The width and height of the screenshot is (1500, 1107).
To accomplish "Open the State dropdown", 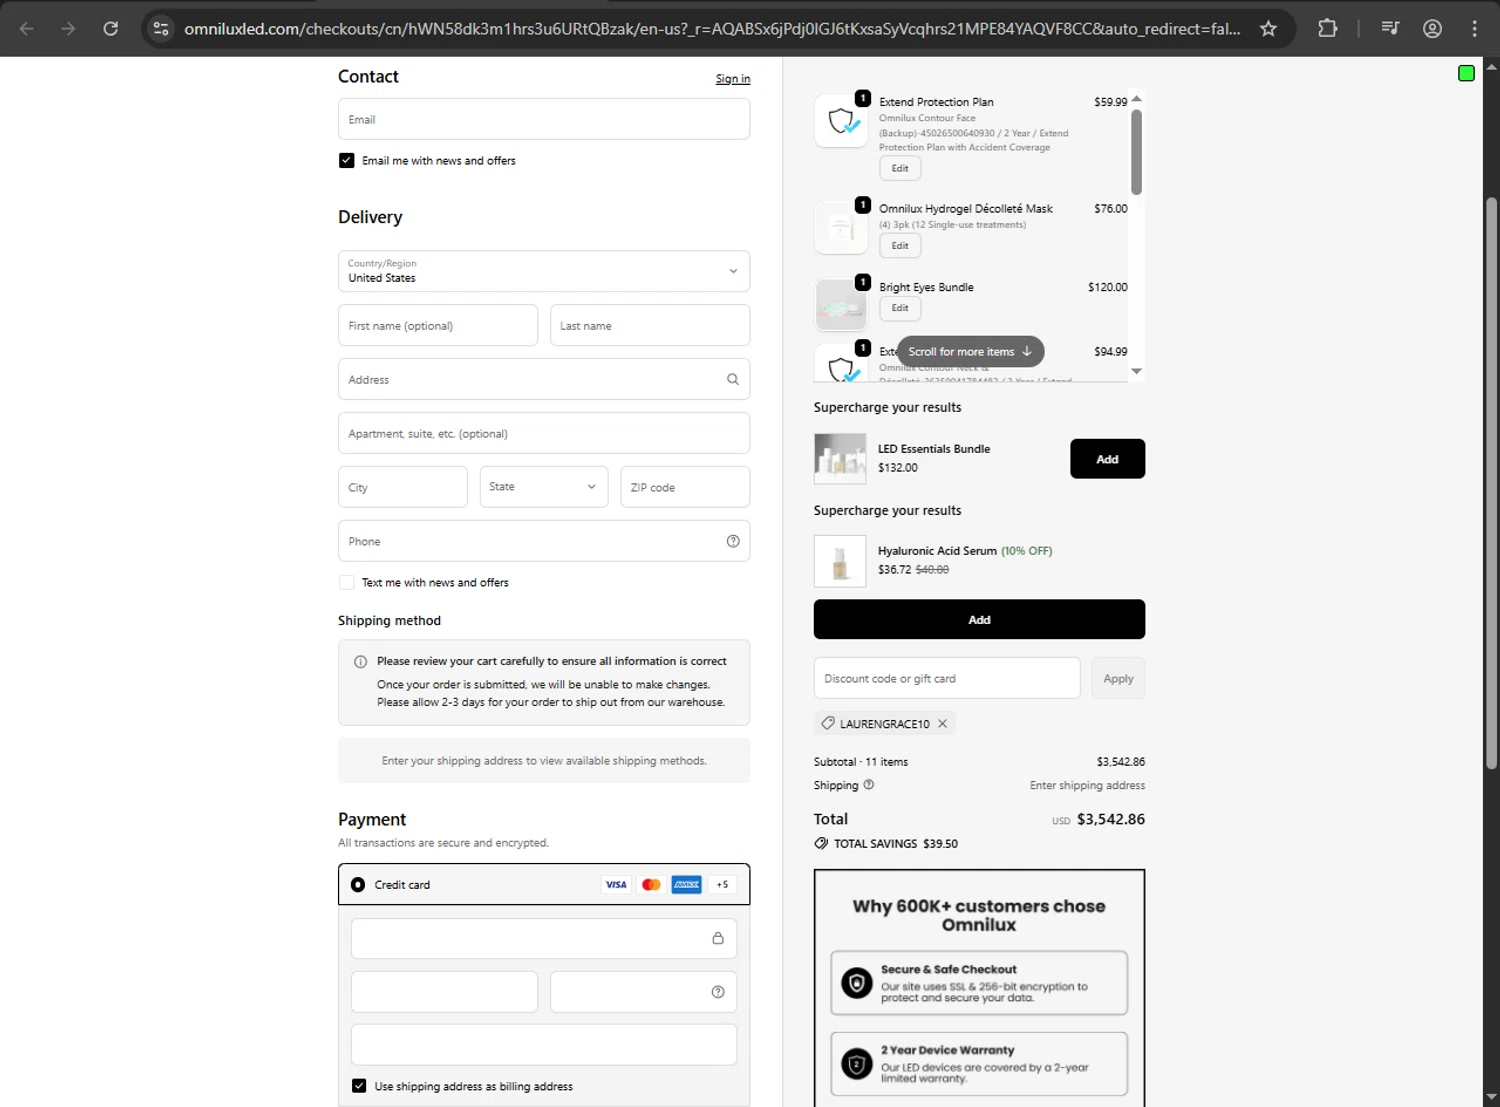I will tap(544, 487).
